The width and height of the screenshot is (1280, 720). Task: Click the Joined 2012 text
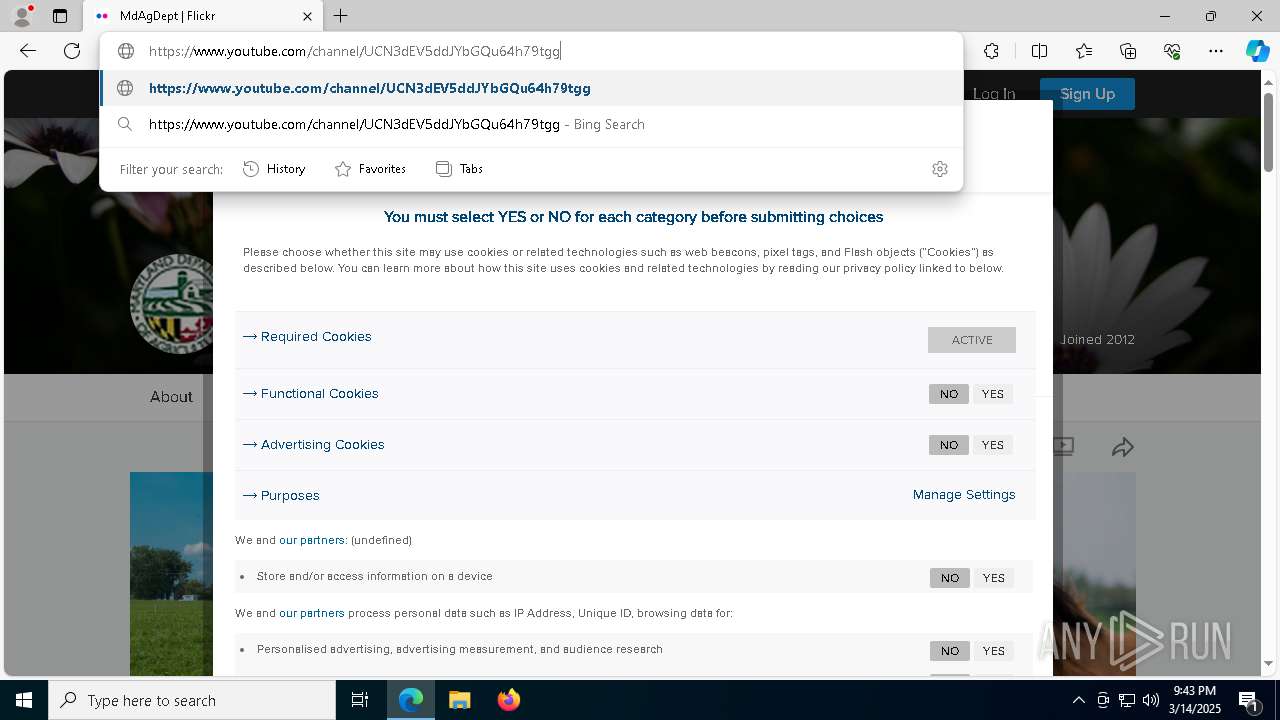click(1098, 340)
